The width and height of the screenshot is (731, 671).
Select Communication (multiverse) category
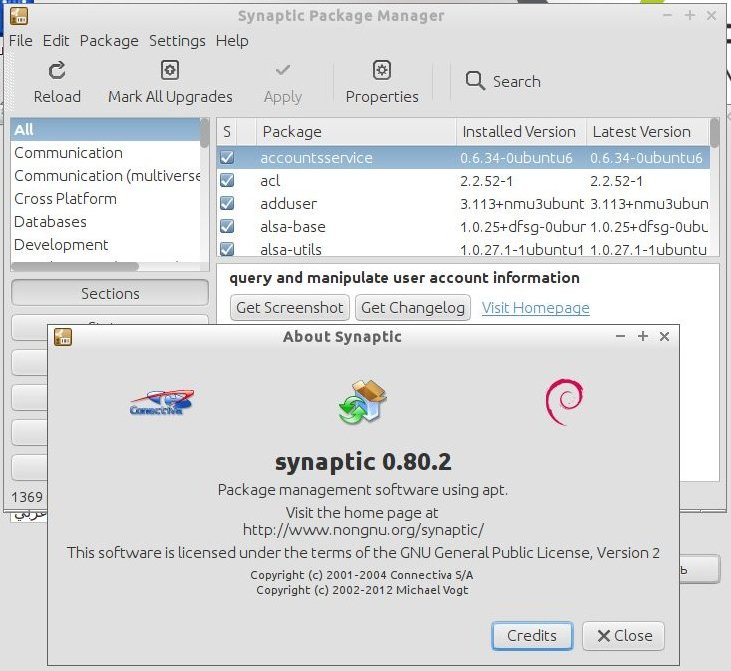coord(105,175)
